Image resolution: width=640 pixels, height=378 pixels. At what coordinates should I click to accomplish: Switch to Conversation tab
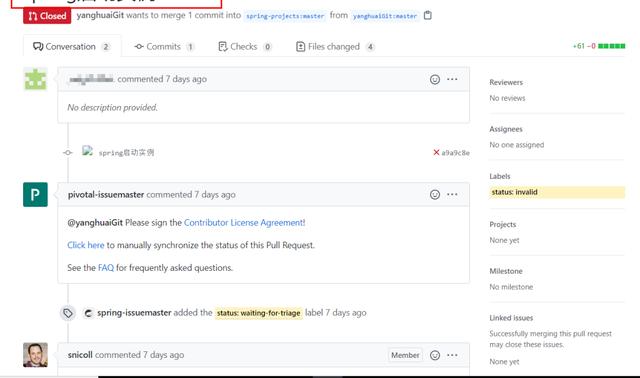pos(72,47)
